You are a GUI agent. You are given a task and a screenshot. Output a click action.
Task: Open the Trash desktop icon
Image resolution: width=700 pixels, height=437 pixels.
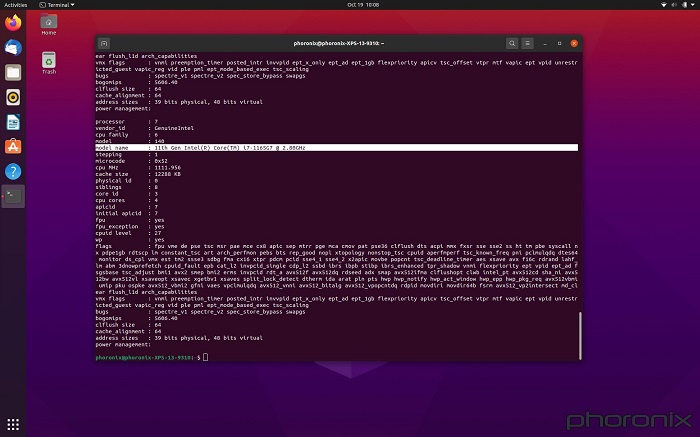tap(48, 62)
